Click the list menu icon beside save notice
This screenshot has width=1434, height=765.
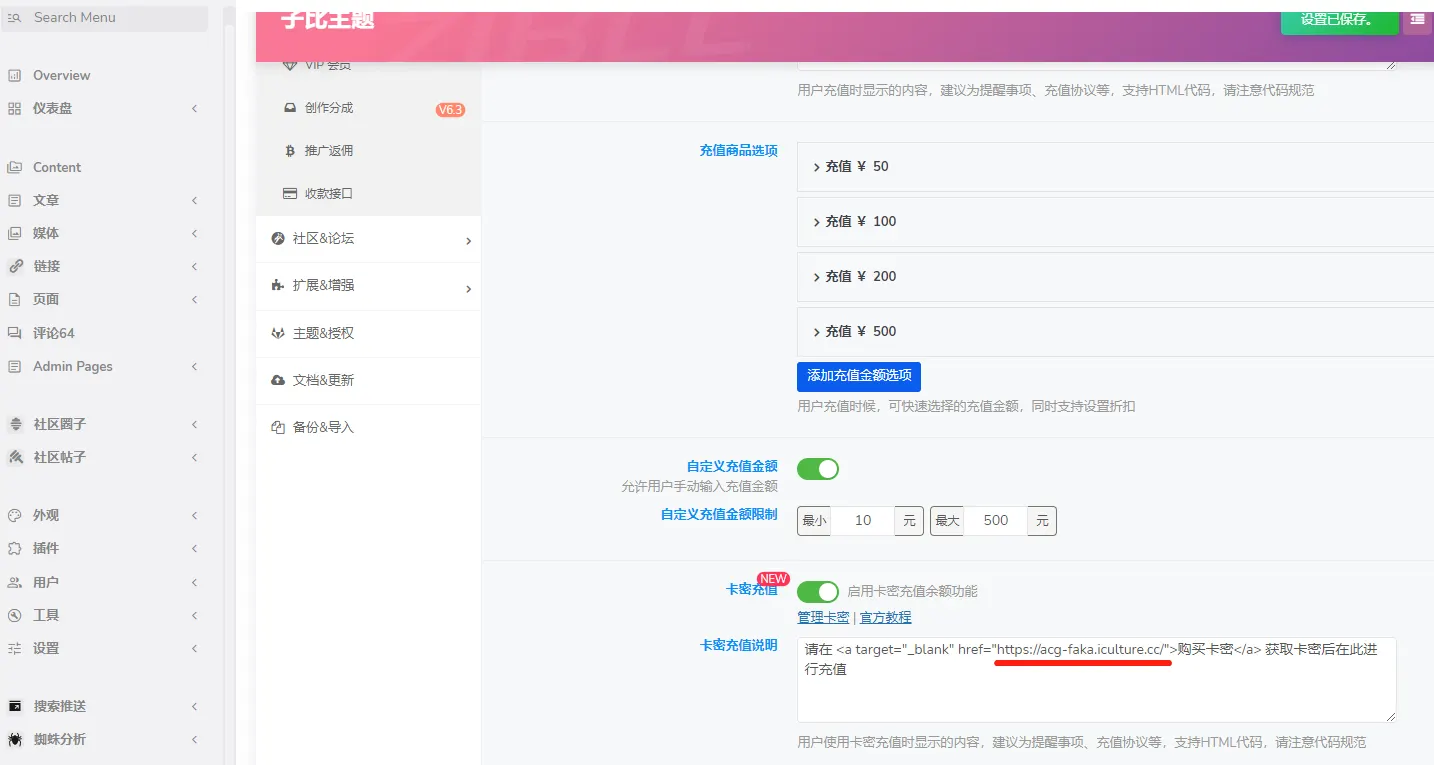[x=1417, y=19]
